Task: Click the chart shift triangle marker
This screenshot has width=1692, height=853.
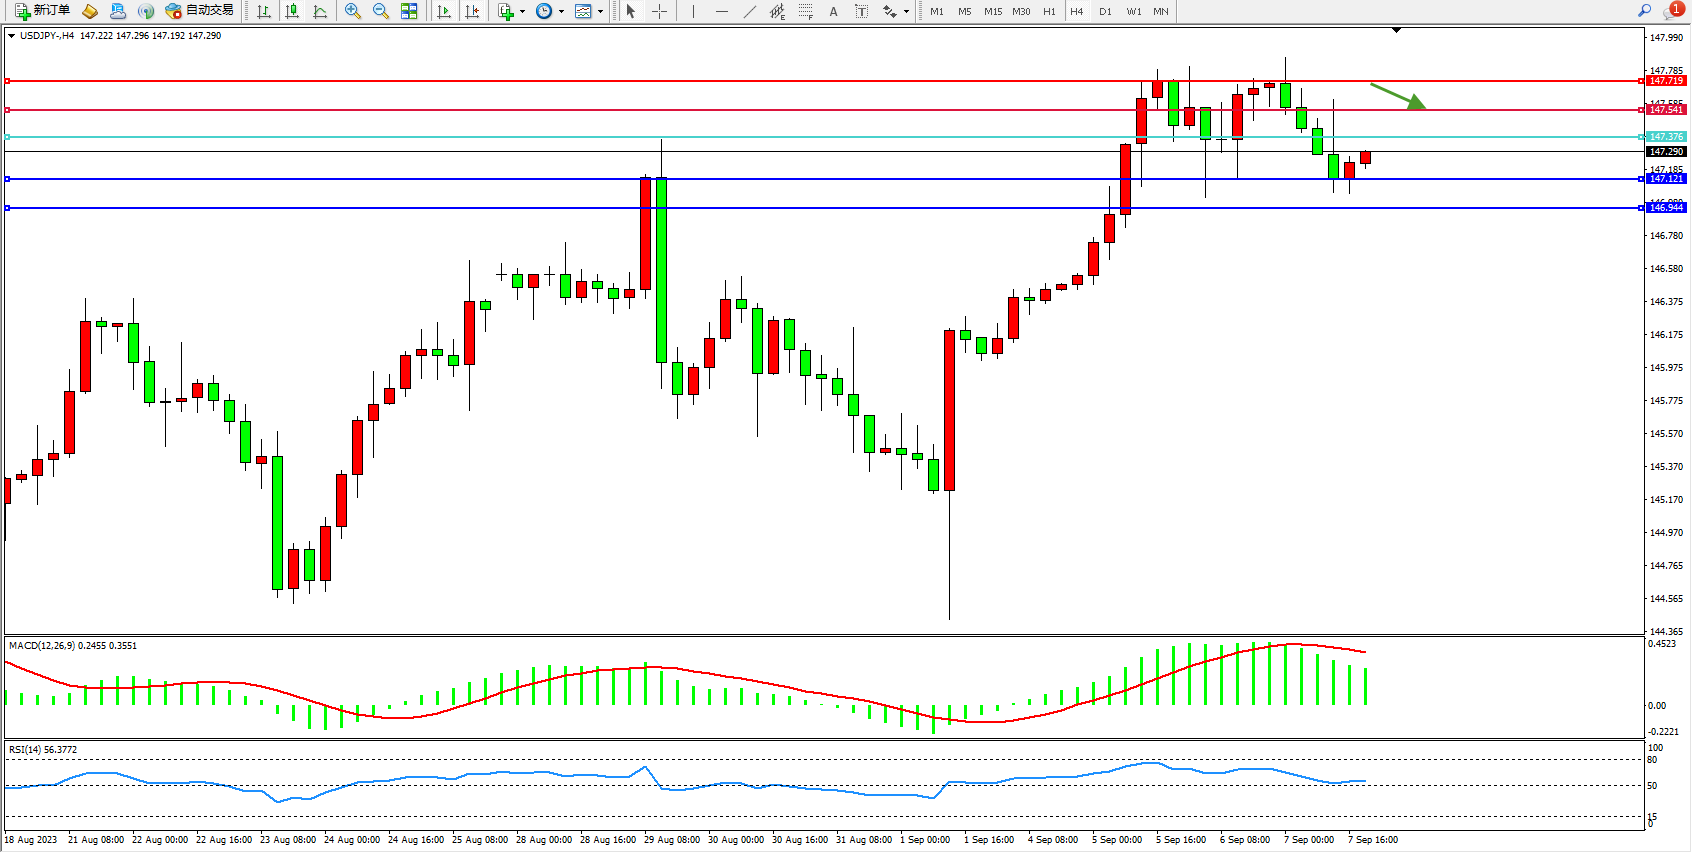Action: pos(1396,31)
